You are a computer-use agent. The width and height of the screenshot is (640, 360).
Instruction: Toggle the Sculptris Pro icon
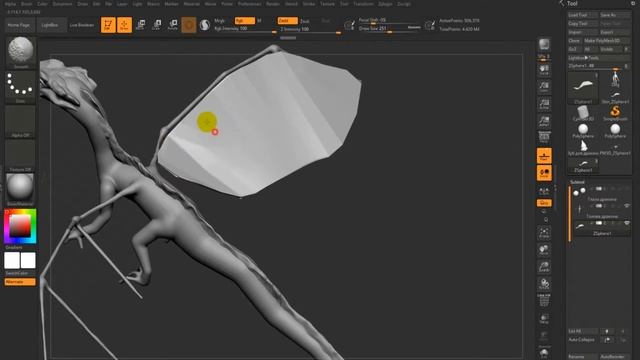click(x=204, y=25)
